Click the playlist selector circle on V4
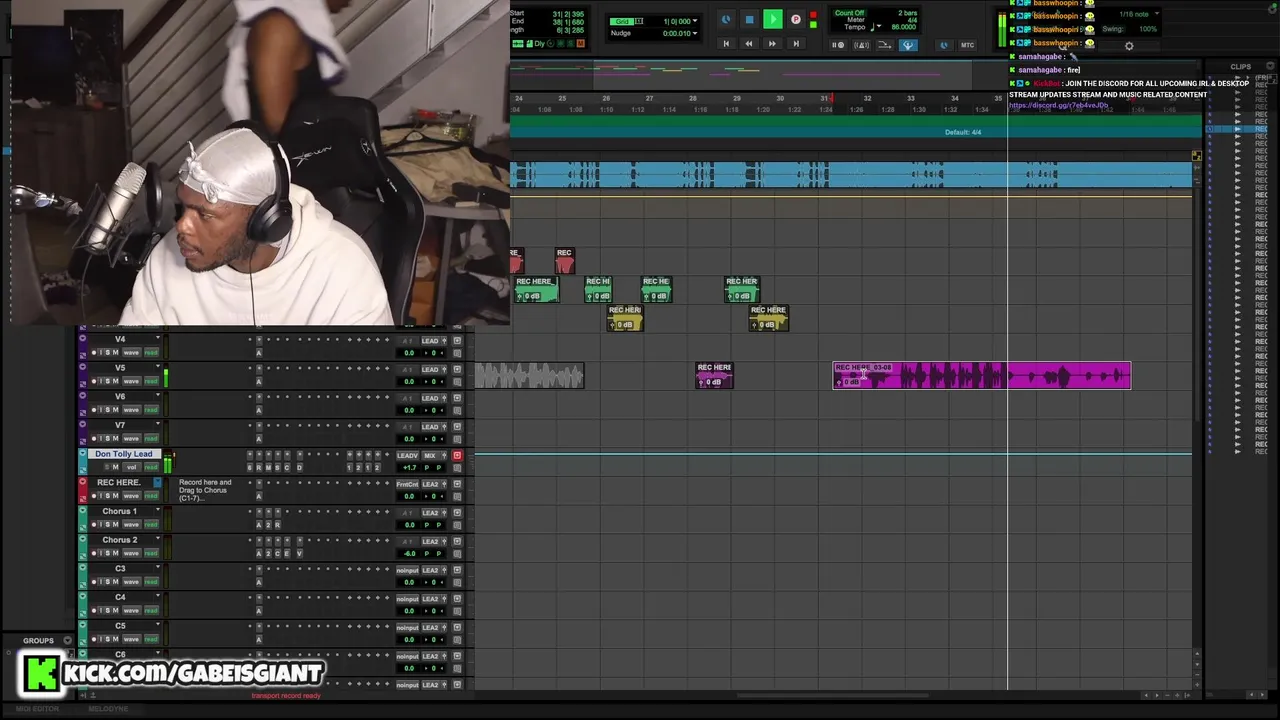 (83, 339)
